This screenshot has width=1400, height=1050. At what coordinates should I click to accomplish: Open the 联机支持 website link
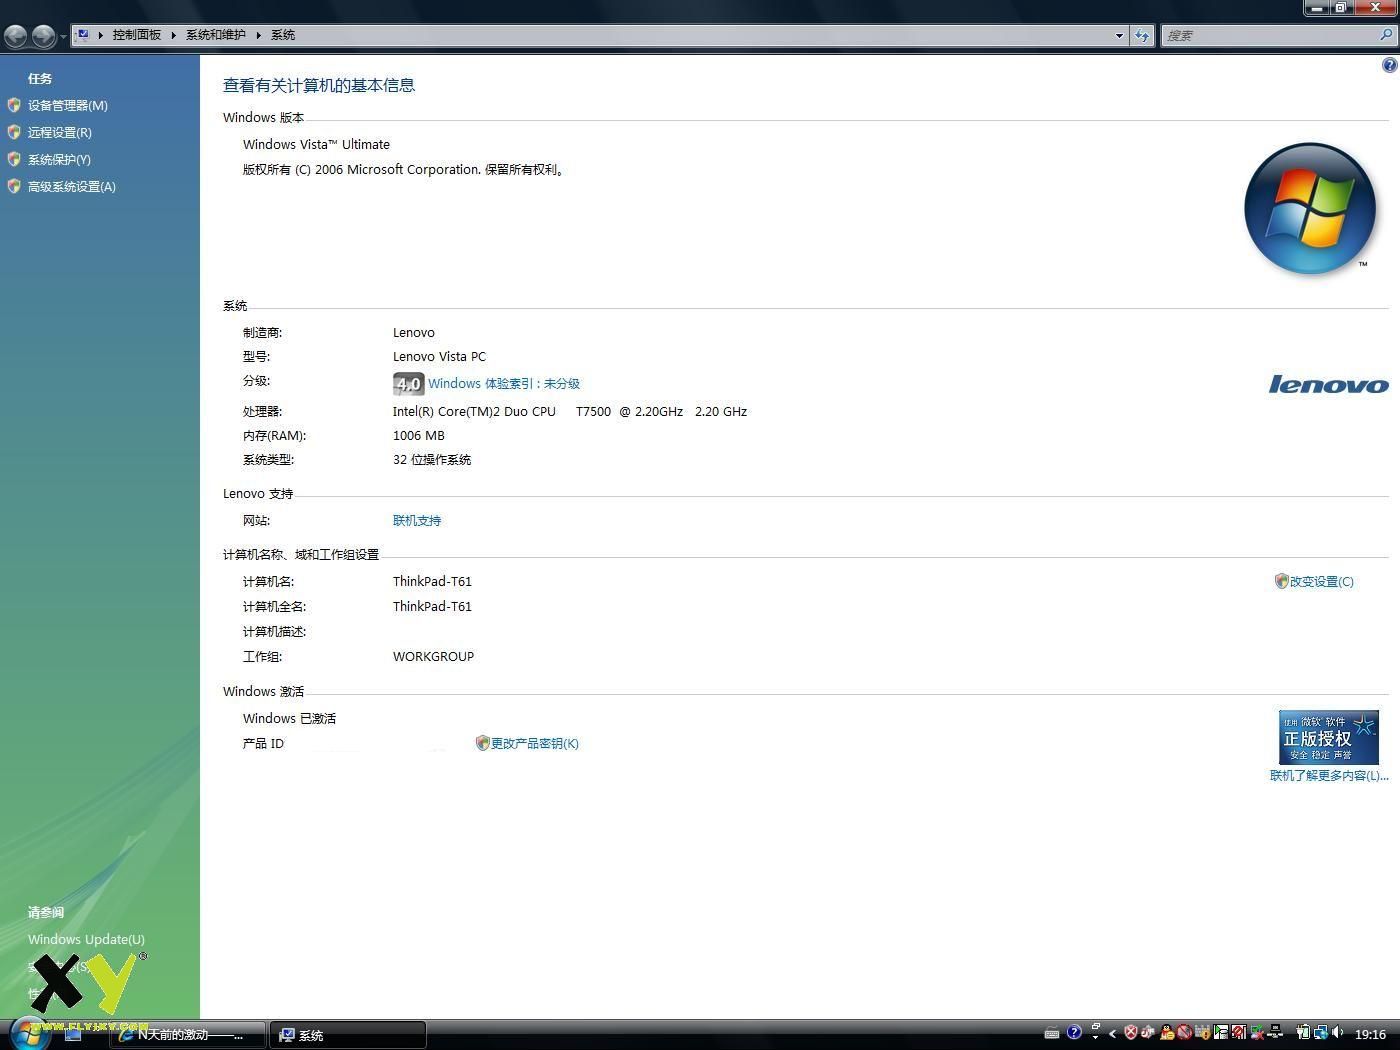(417, 520)
